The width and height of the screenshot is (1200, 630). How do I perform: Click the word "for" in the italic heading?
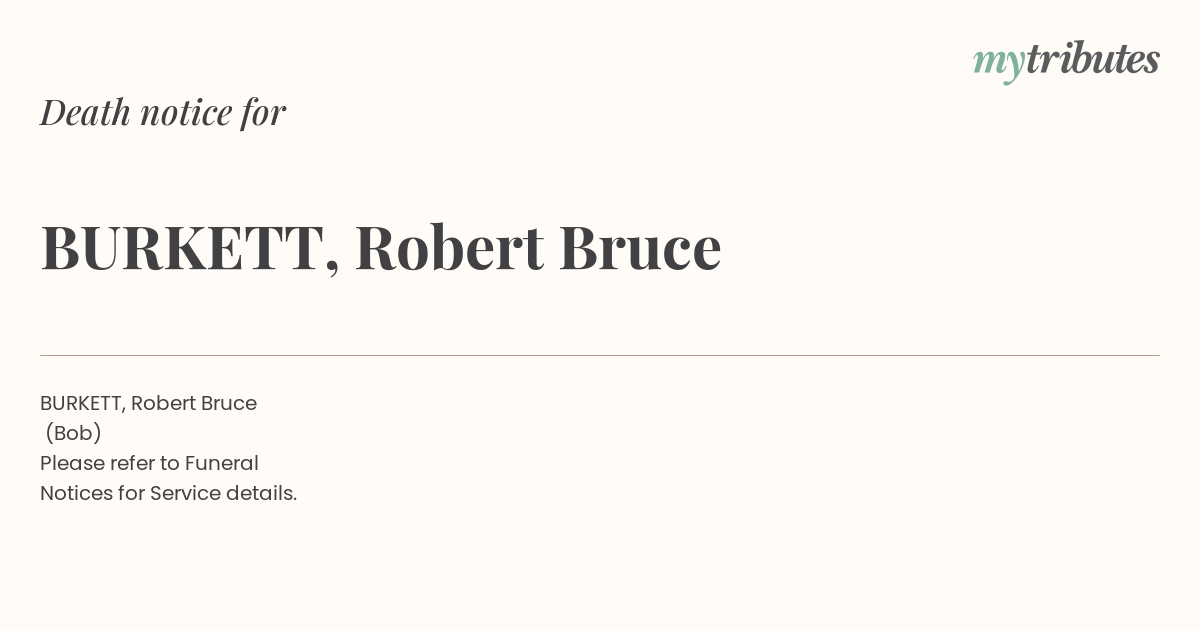click(x=264, y=112)
